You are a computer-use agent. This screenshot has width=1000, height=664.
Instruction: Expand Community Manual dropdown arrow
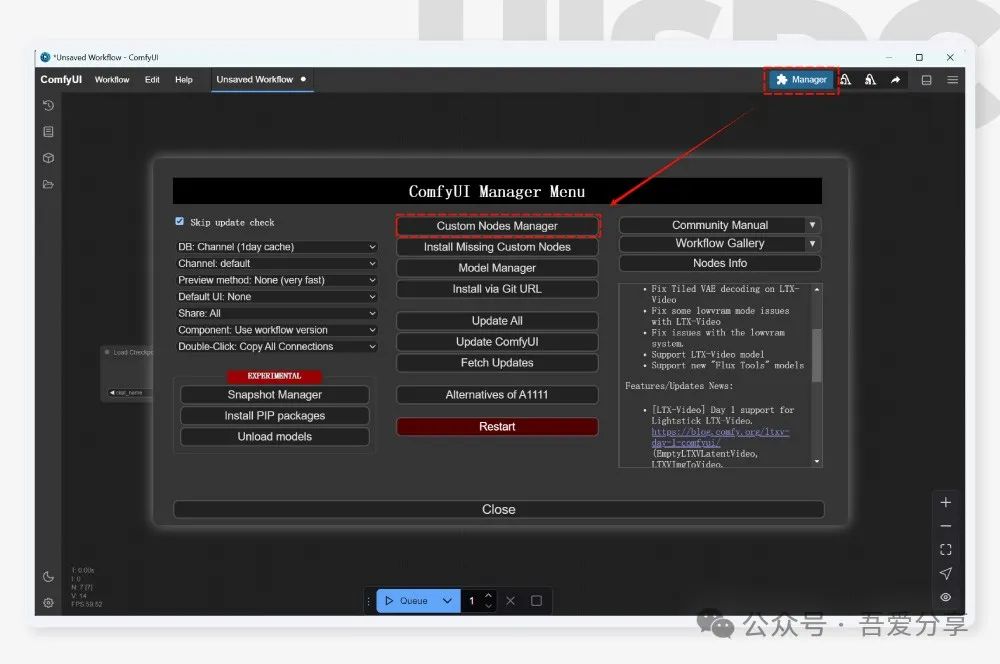(812, 225)
